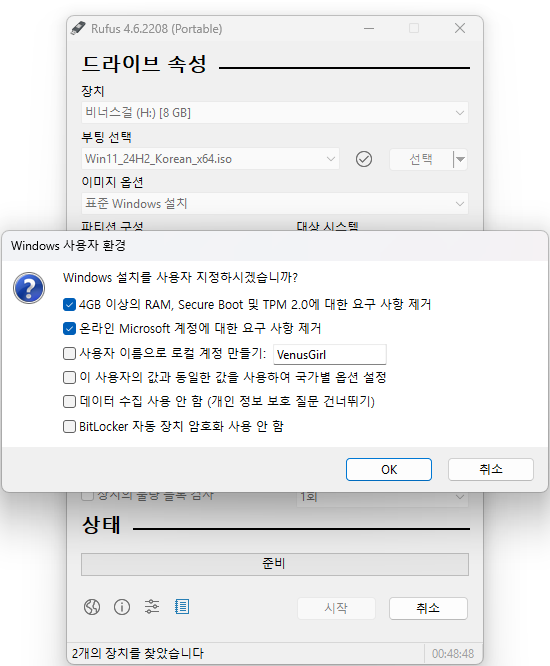
Task: Close the Rufus window
Action: click(x=460, y=28)
